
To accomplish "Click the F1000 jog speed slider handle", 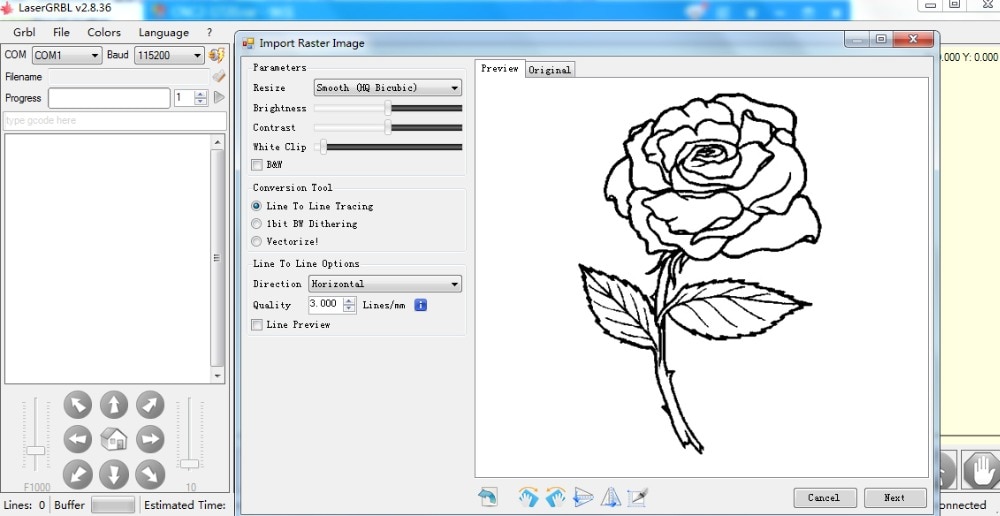I will tap(35, 450).
